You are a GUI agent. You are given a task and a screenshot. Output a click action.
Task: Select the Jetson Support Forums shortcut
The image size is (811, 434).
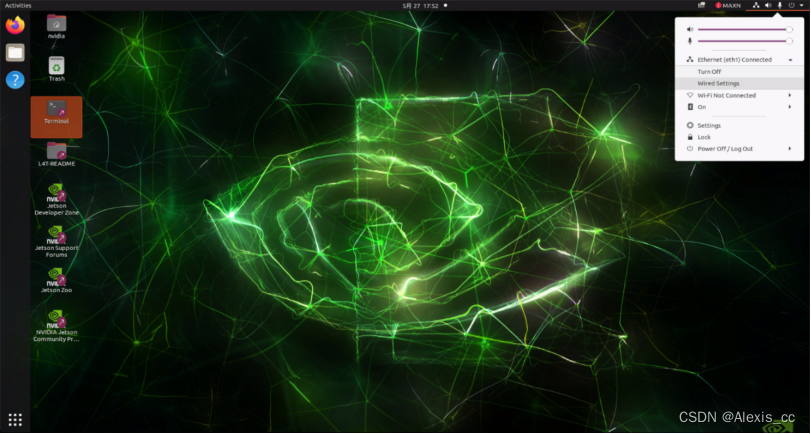[x=56, y=242]
